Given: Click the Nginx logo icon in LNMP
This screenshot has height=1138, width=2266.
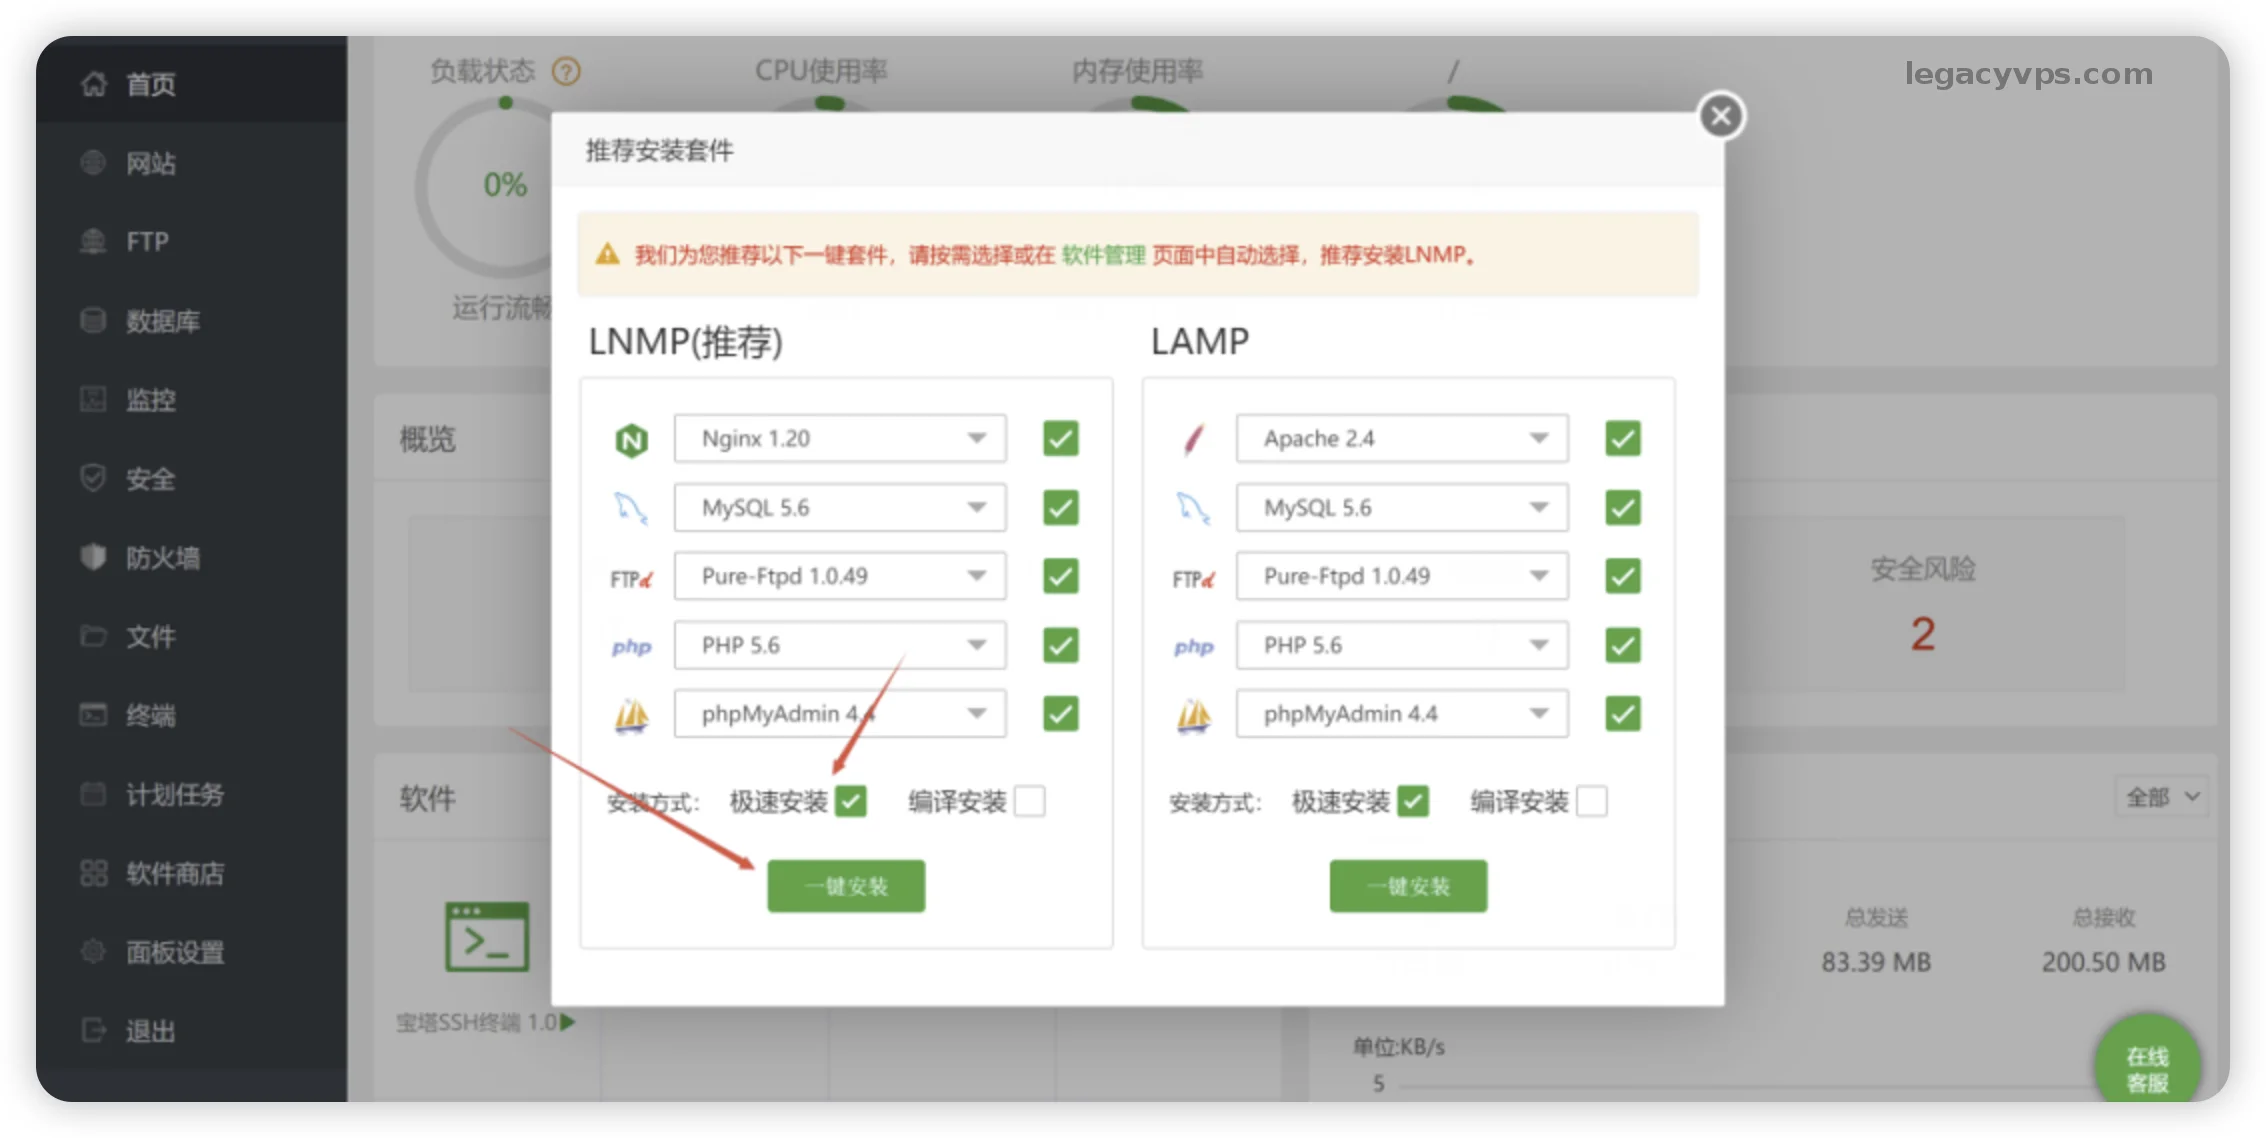Looking at the screenshot, I should tap(631, 440).
